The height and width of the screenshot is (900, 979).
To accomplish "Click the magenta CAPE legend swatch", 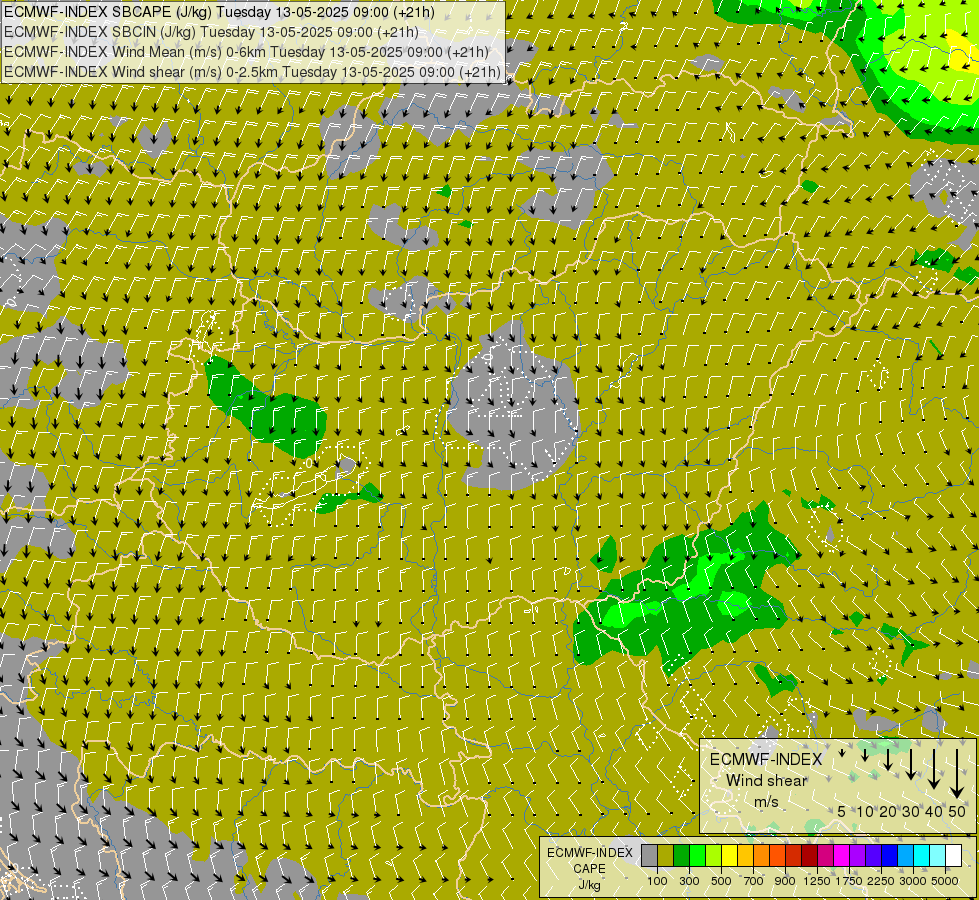I will point(842,855).
